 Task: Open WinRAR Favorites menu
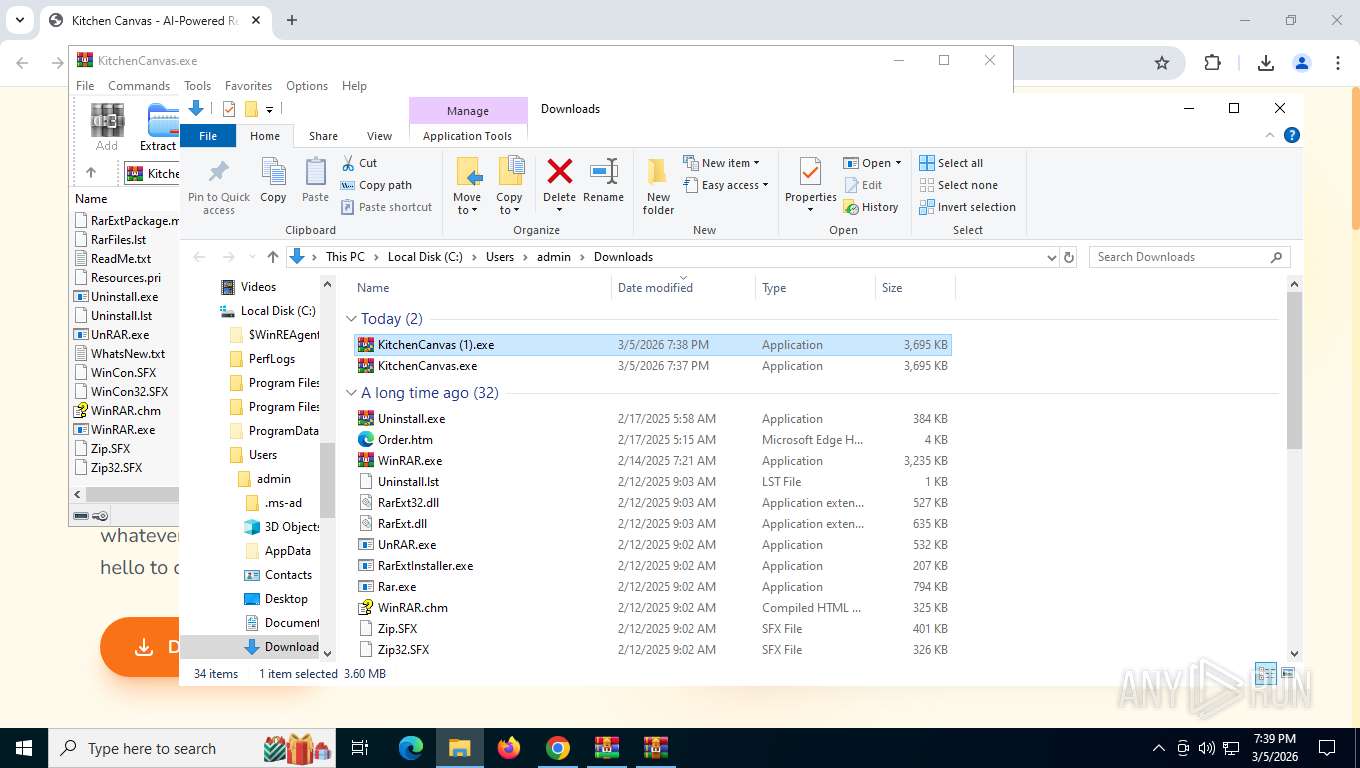pyautogui.click(x=248, y=86)
